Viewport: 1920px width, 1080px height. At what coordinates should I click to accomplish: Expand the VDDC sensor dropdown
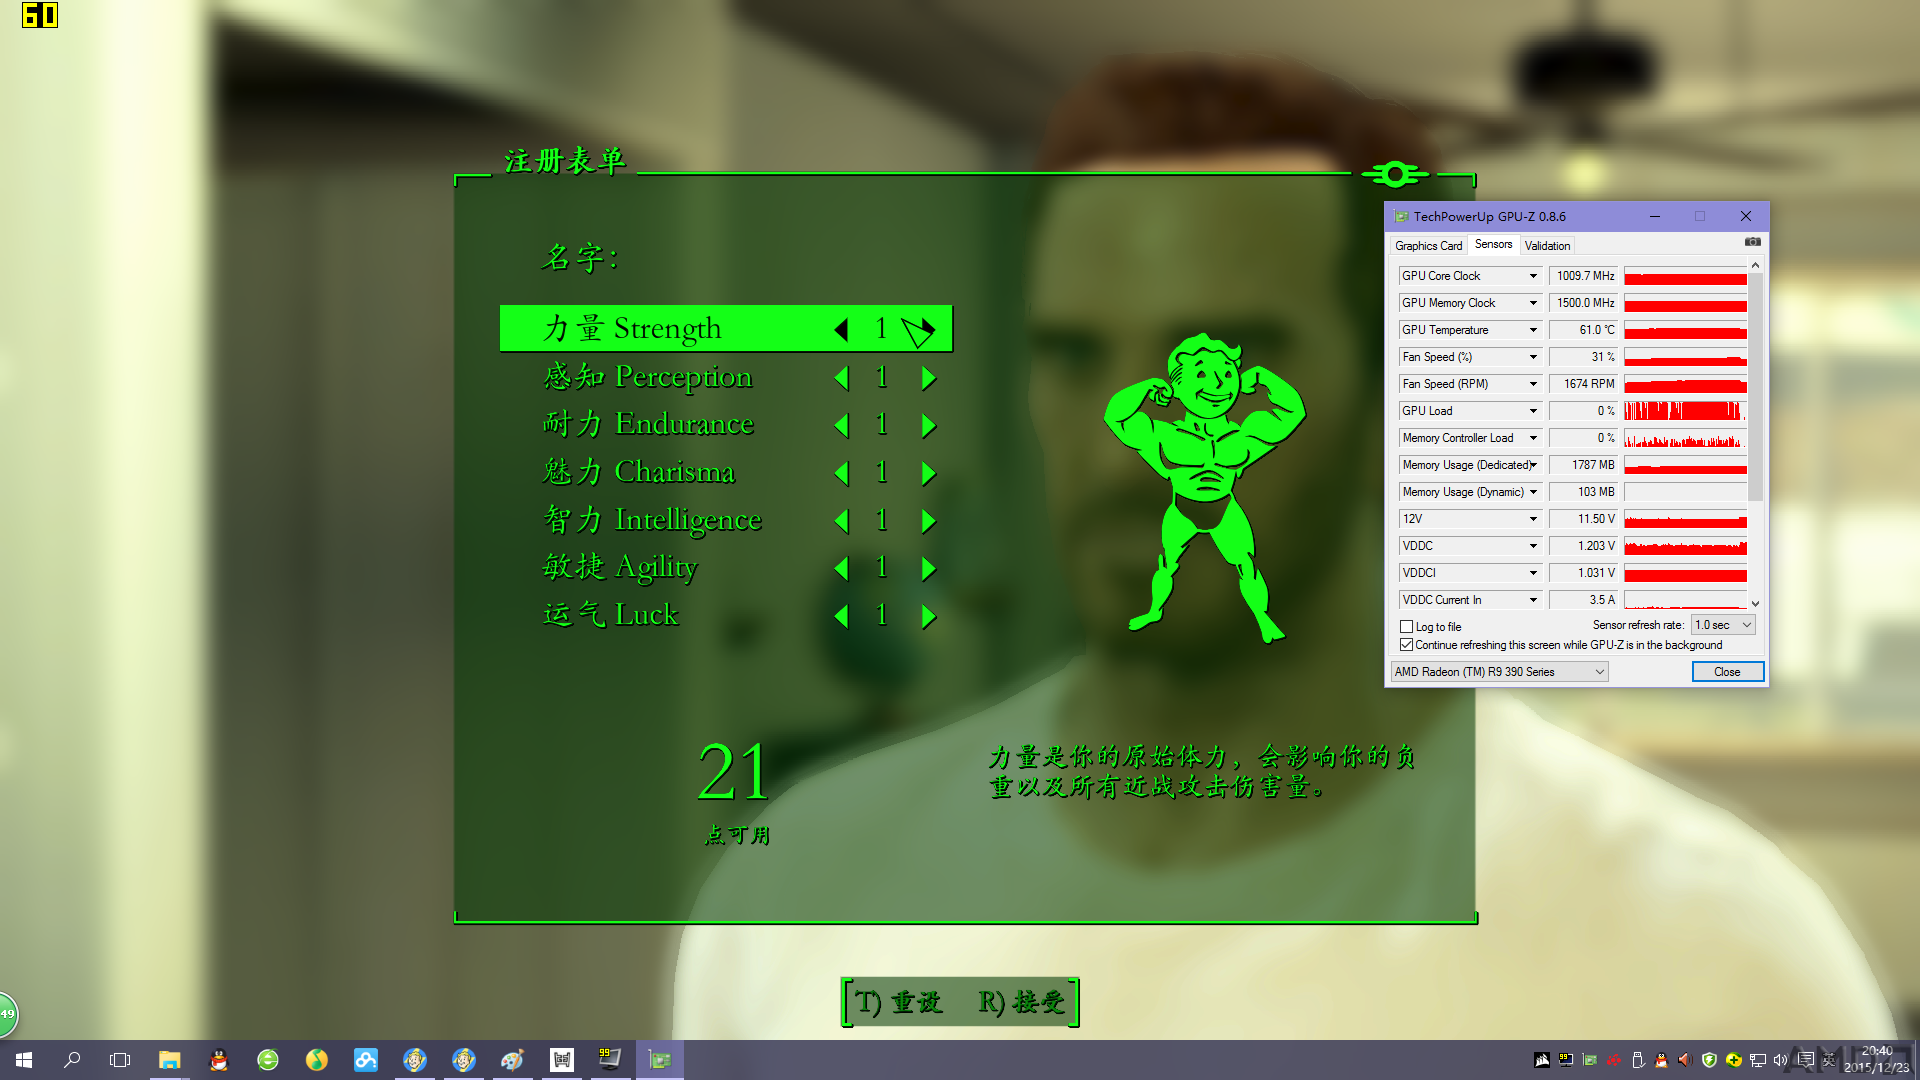click(x=1532, y=546)
